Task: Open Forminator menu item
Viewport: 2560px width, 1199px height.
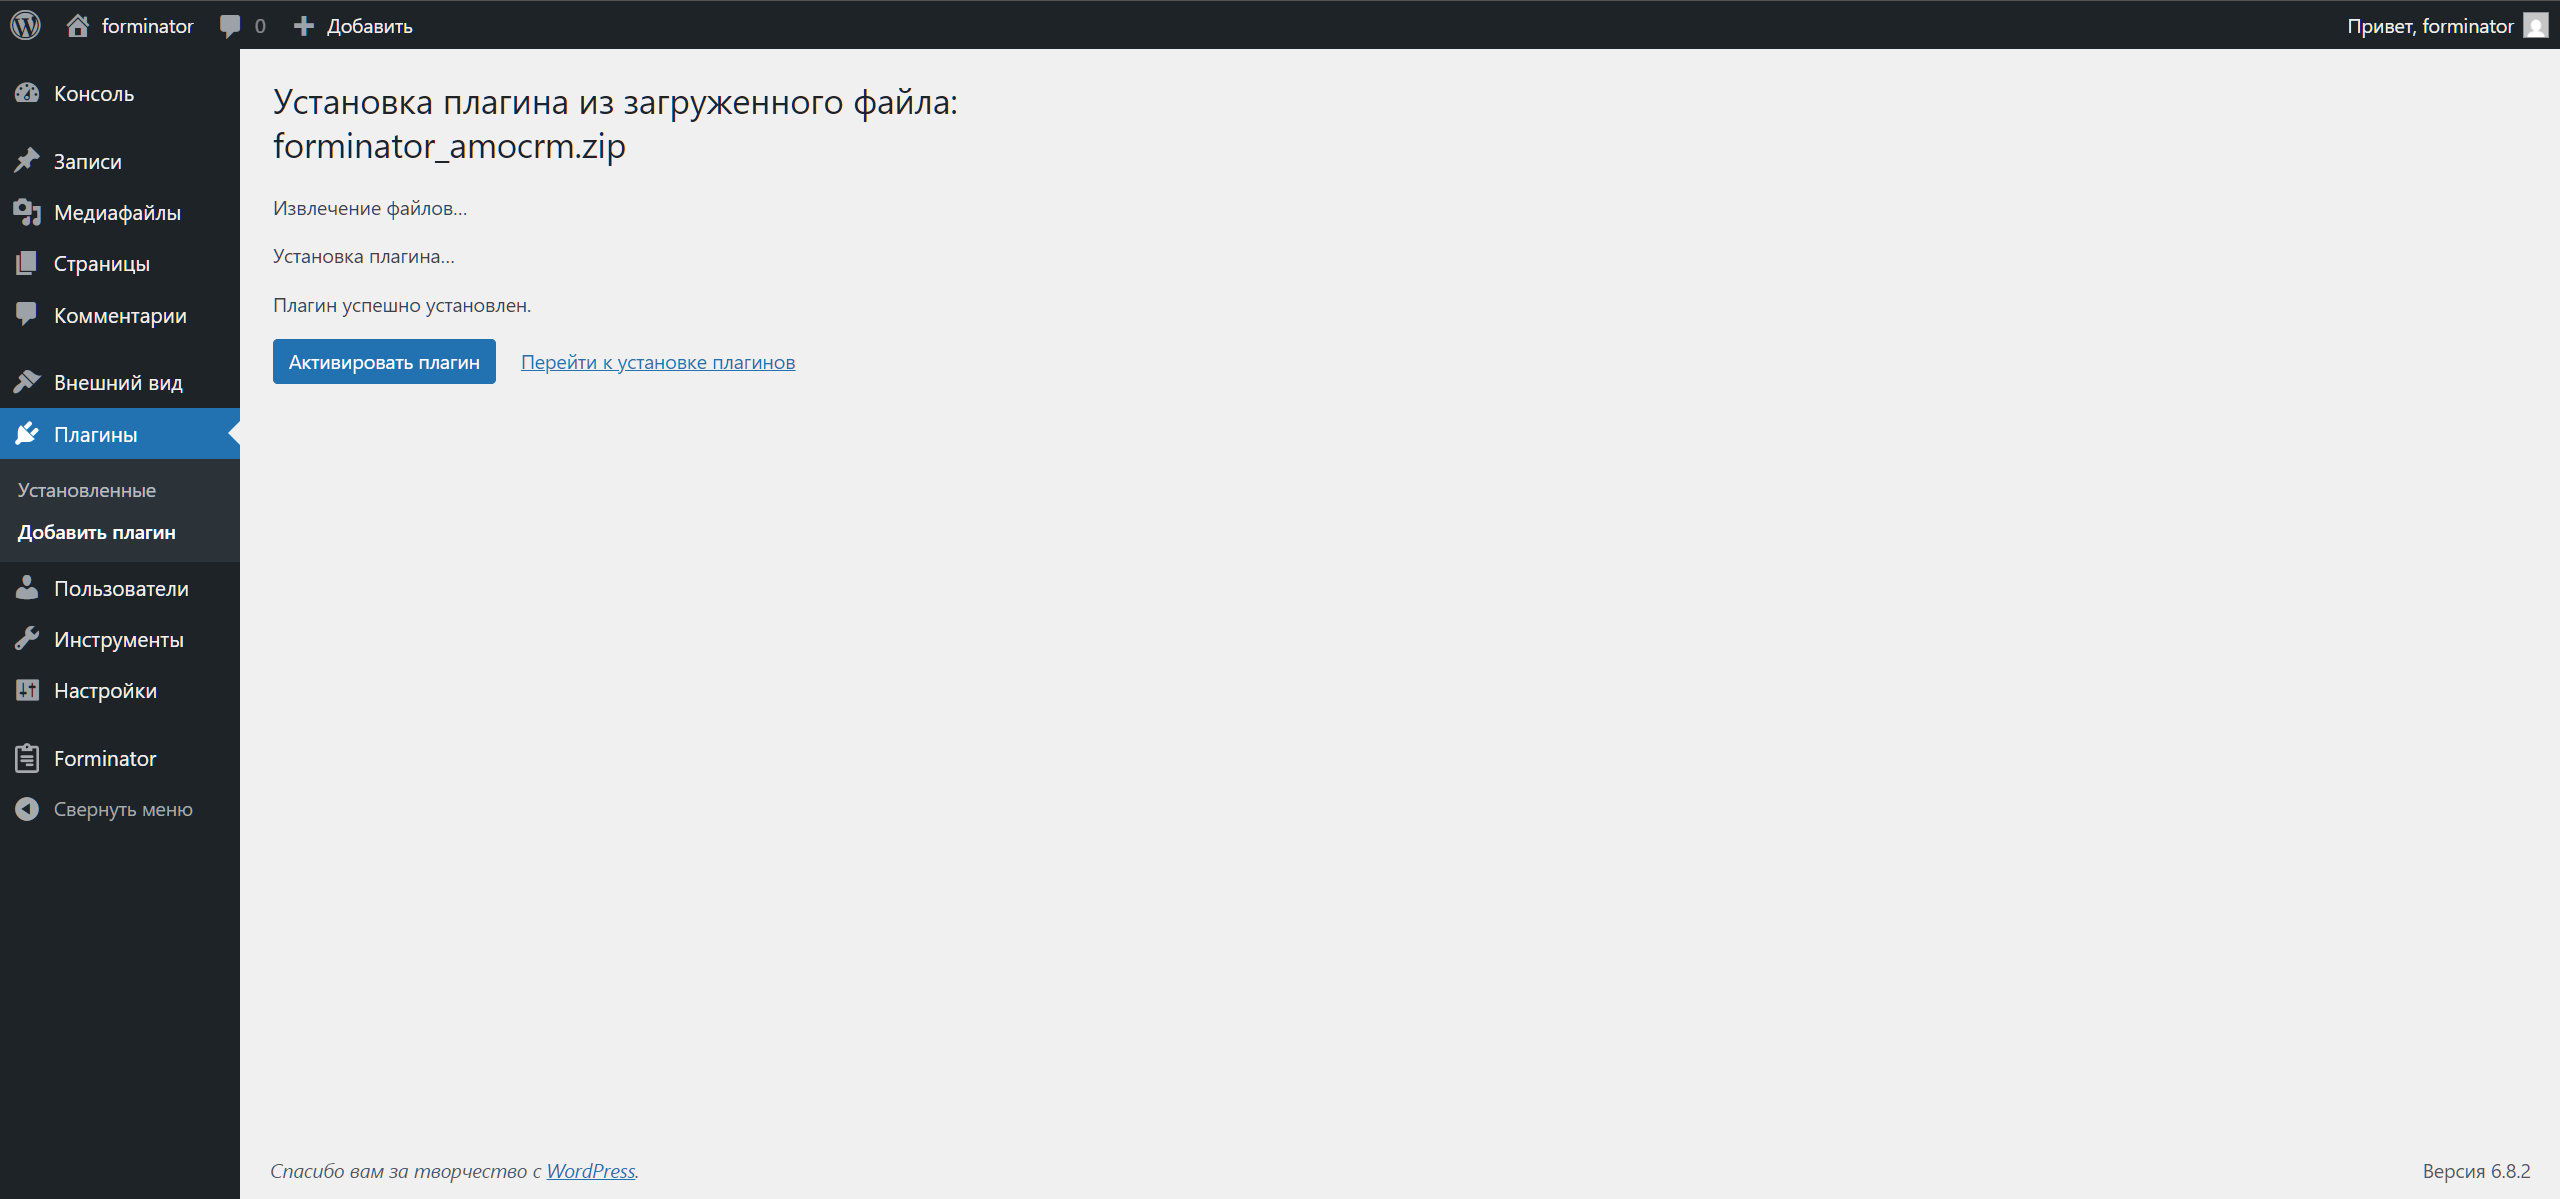Action: pyautogui.click(x=120, y=758)
